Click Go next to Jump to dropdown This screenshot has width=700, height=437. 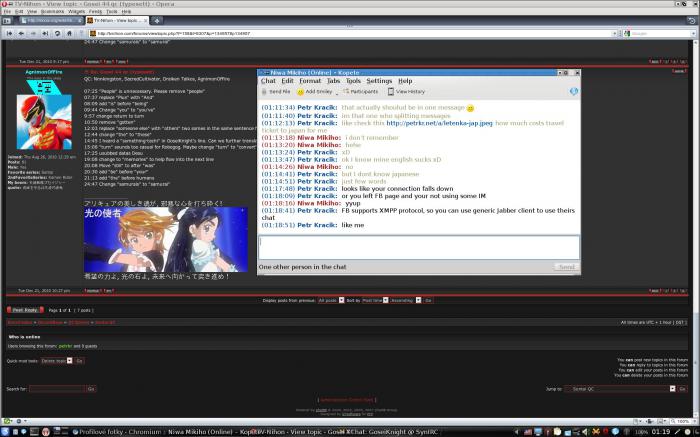[x=682, y=389]
